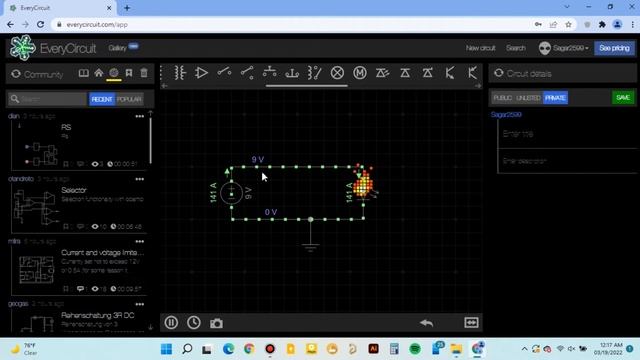The height and width of the screenshot is (360, 640).
Task: Click Search in the header
Action: click(516, 48)
